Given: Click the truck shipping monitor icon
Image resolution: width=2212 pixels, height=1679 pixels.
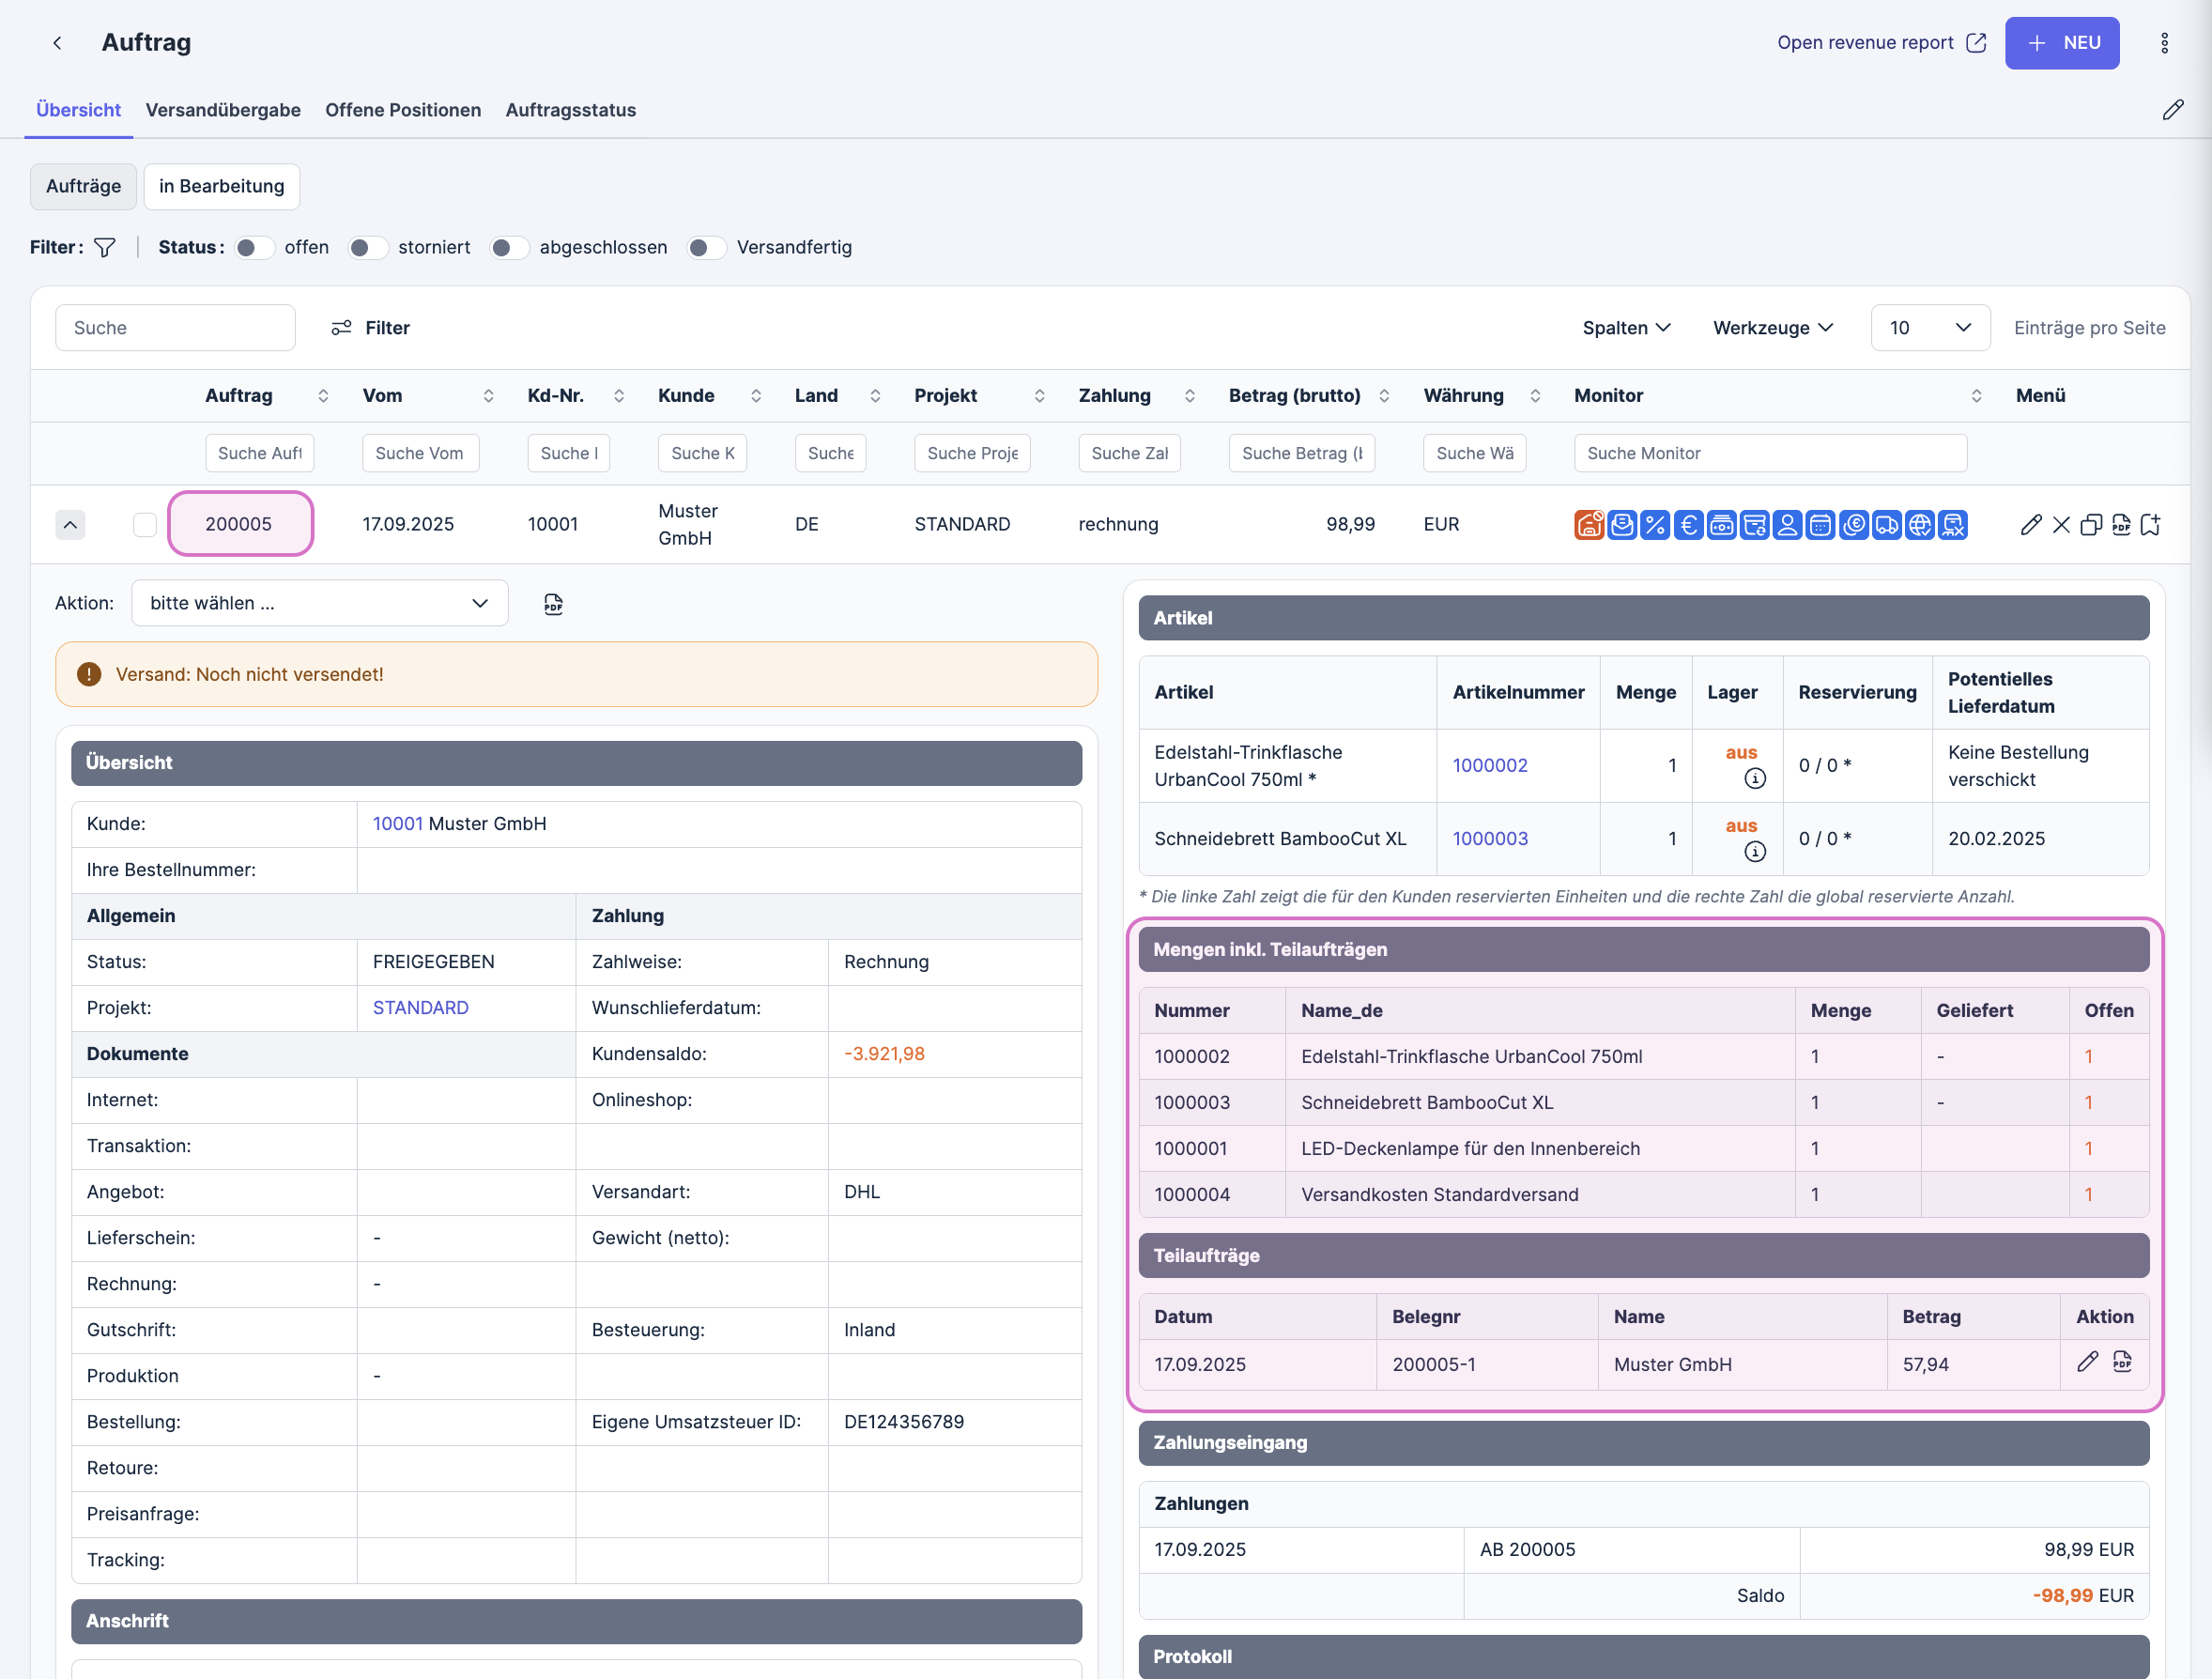Looking at the screenshot, I should [1886, 524].
